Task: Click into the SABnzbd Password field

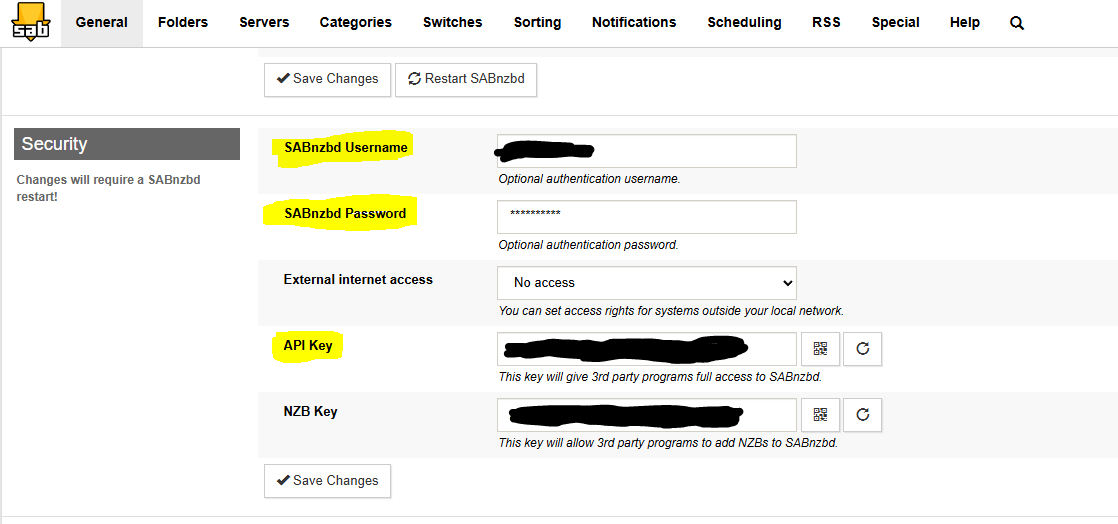Action: pos(646,217)
